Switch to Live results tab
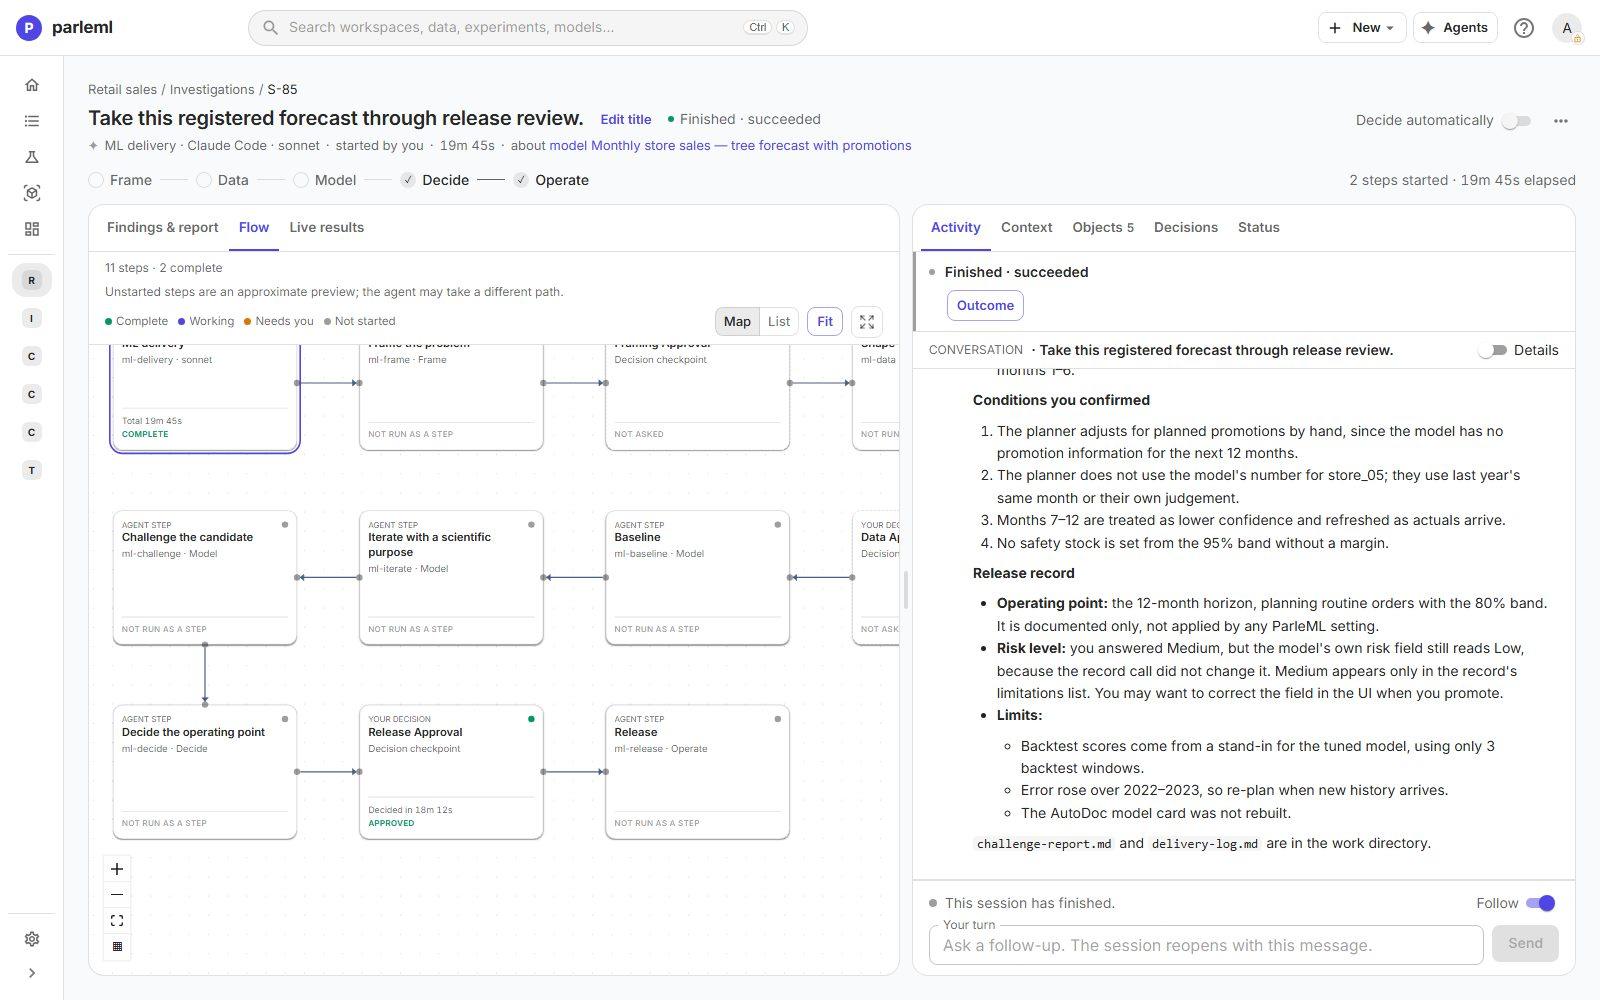Viewport: 1600px width, 1000px height. [x=327, y=228]
